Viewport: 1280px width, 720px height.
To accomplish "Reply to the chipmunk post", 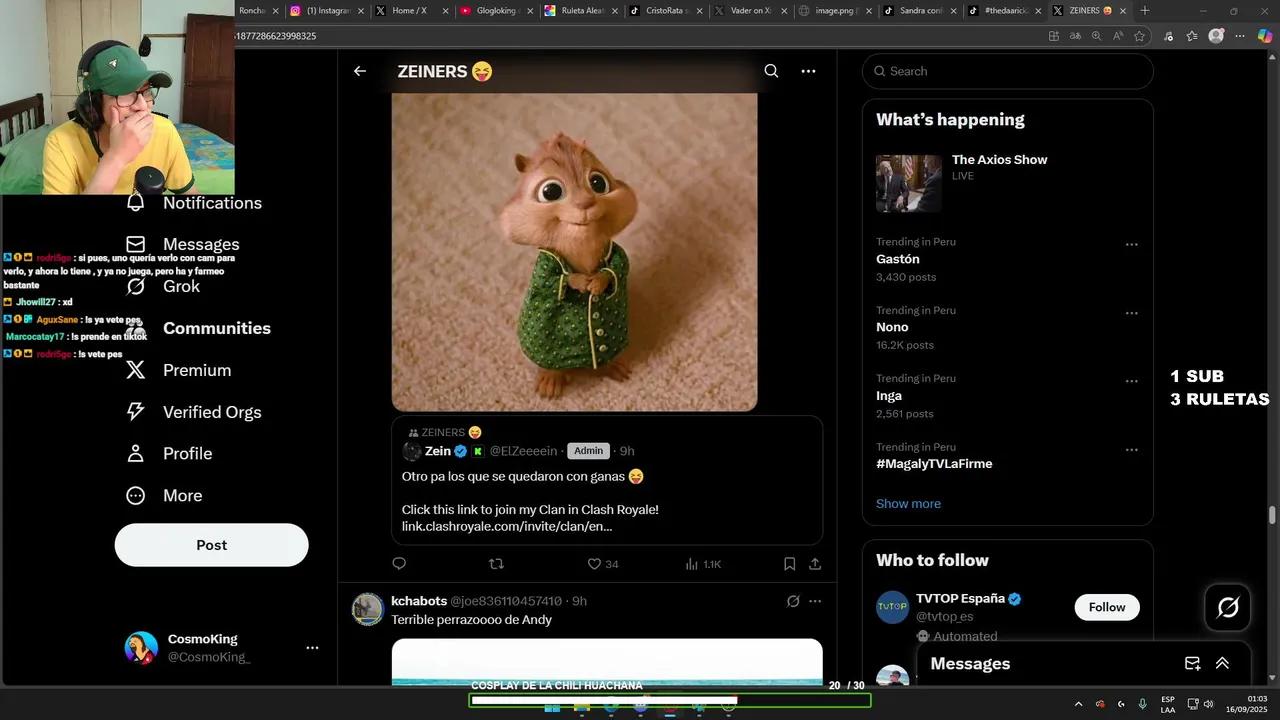I will point(399,564).
